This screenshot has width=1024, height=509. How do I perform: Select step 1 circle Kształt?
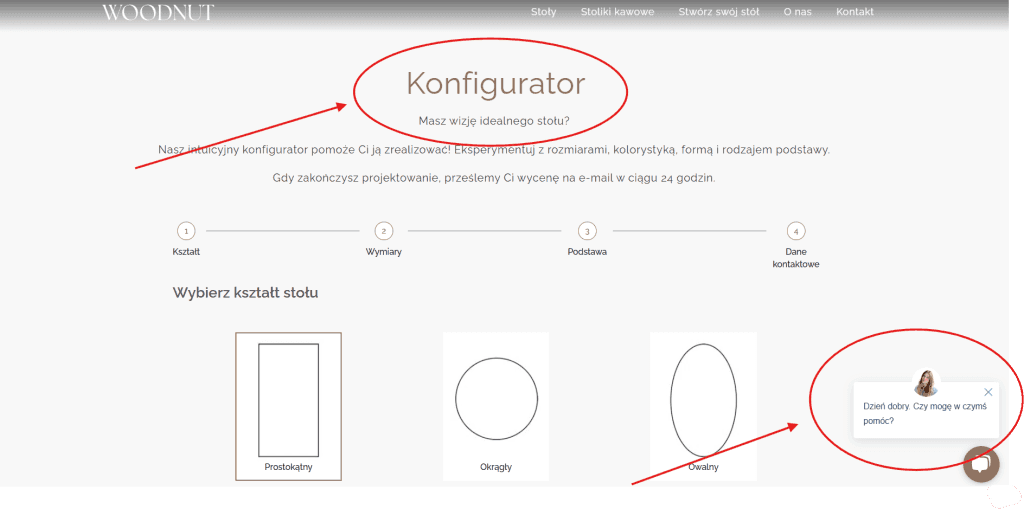point(186,231)
